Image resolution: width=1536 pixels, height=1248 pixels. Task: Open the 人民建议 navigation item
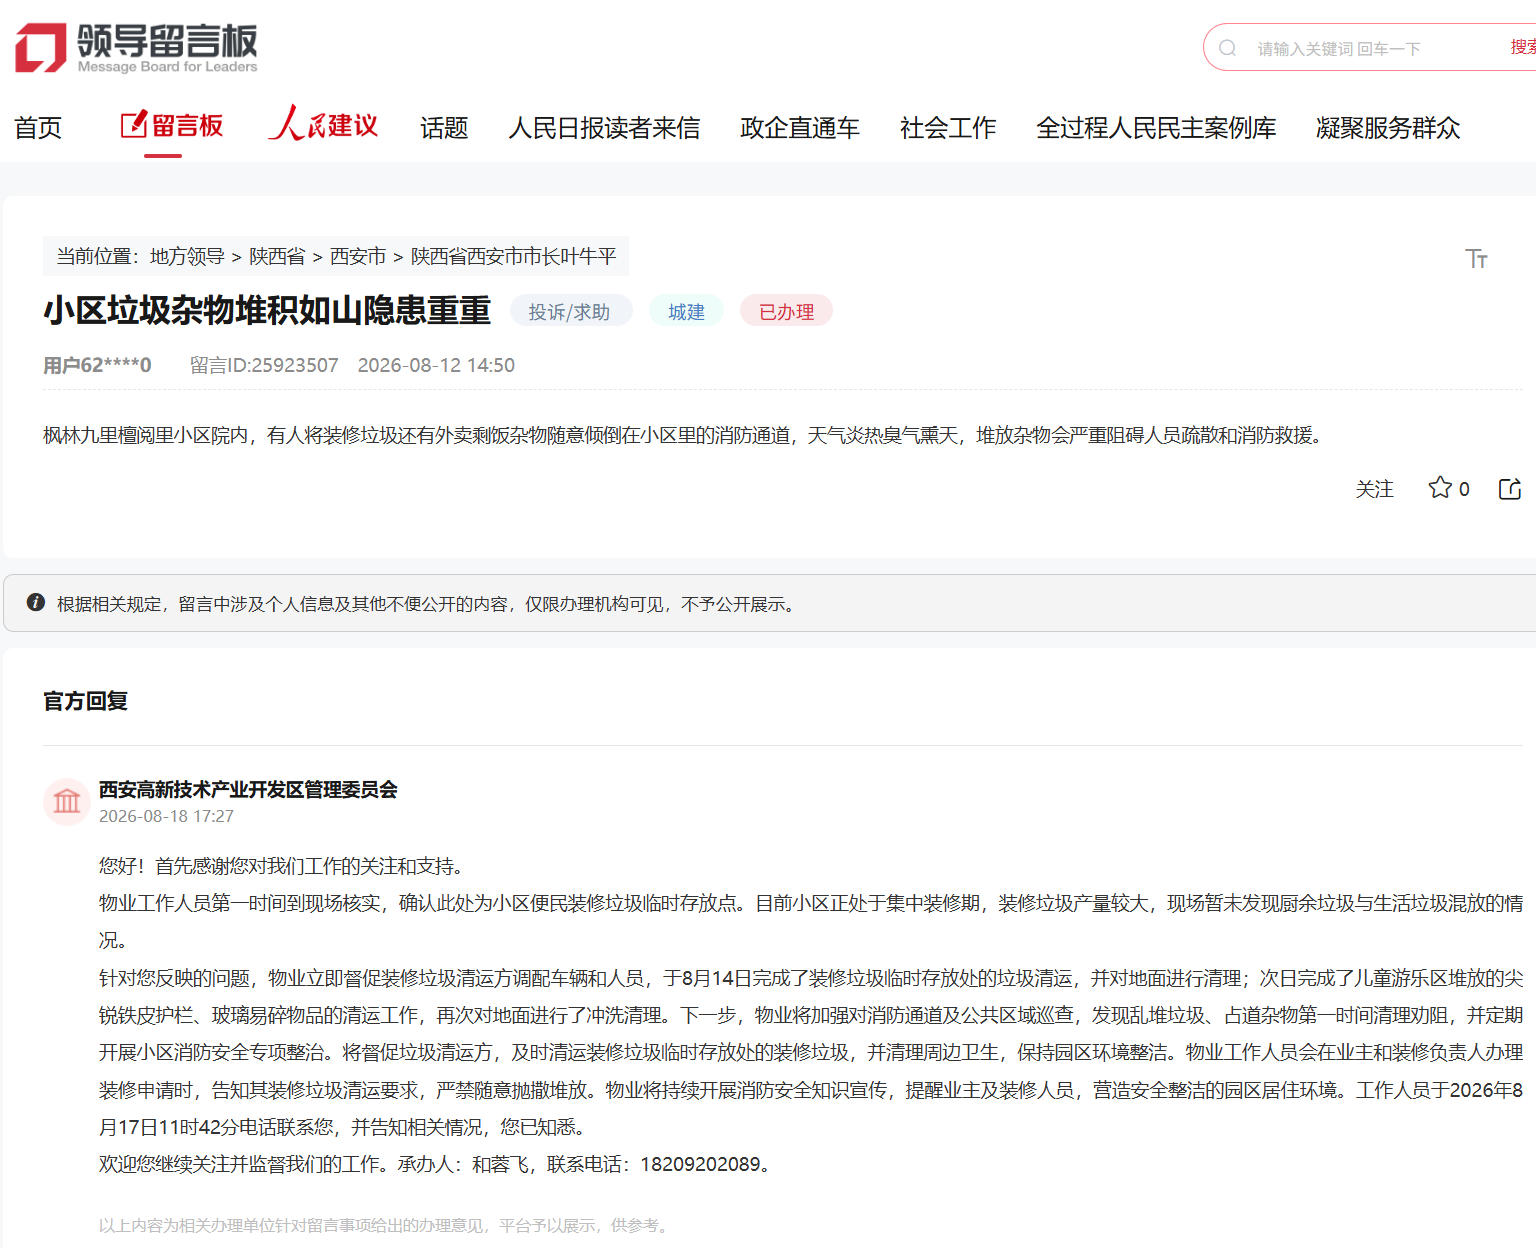pyautogui.click(x=323, y=124)
